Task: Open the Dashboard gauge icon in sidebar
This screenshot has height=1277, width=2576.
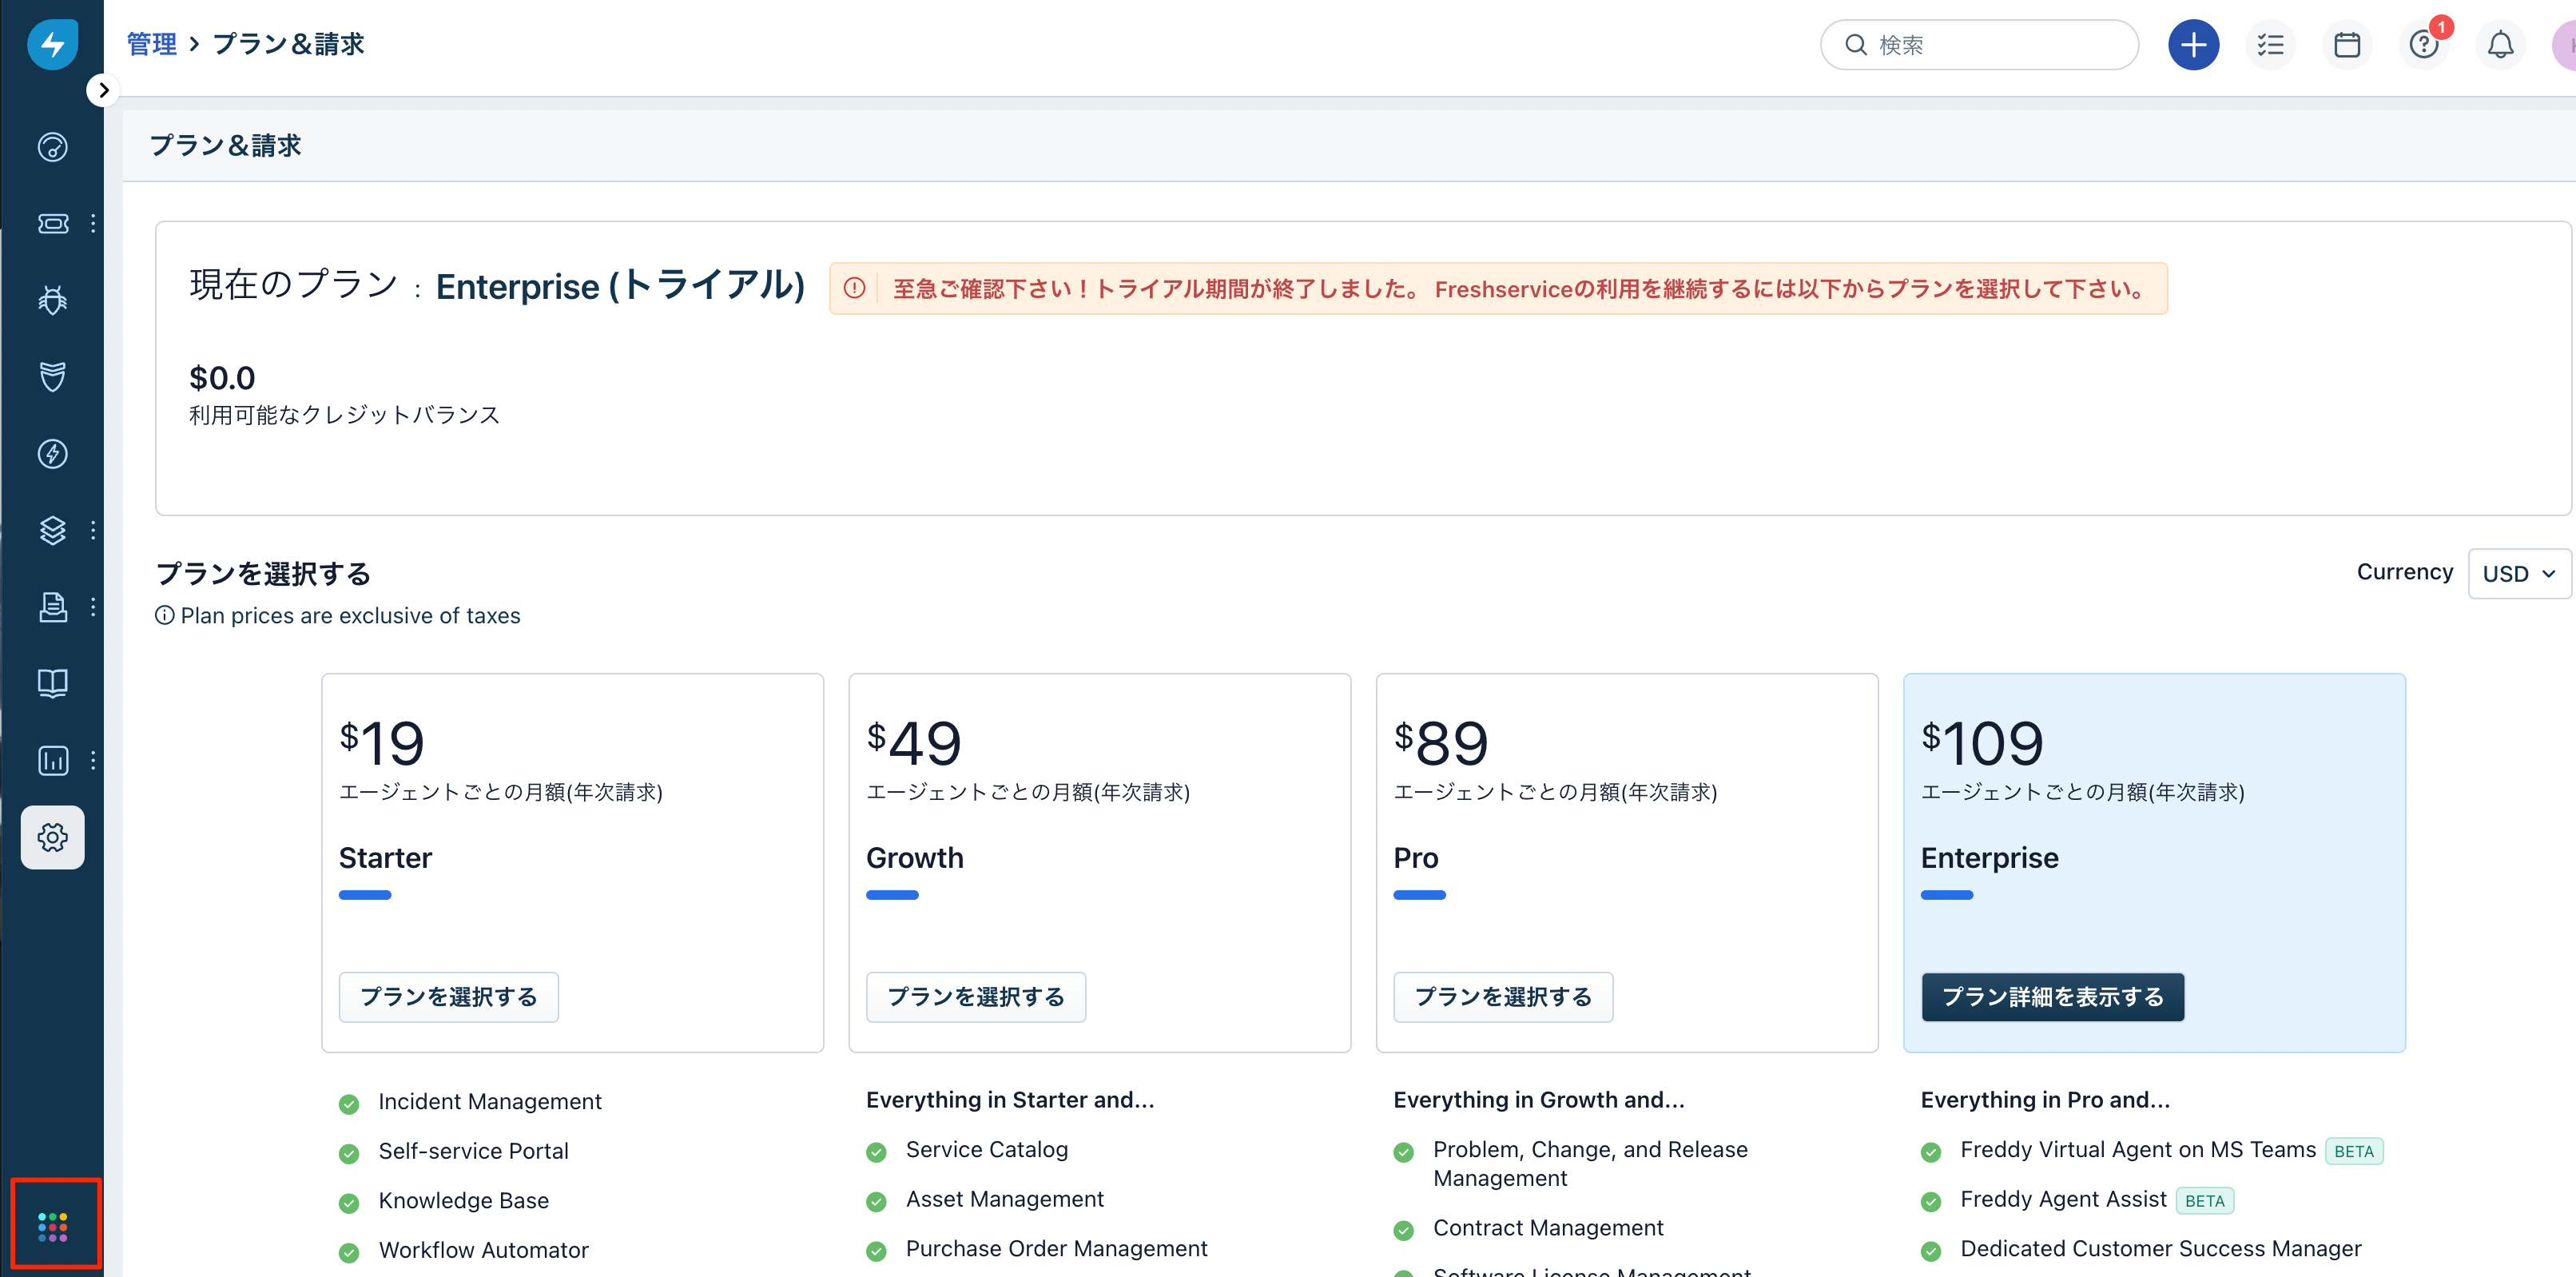Action: tap(52, 147)
